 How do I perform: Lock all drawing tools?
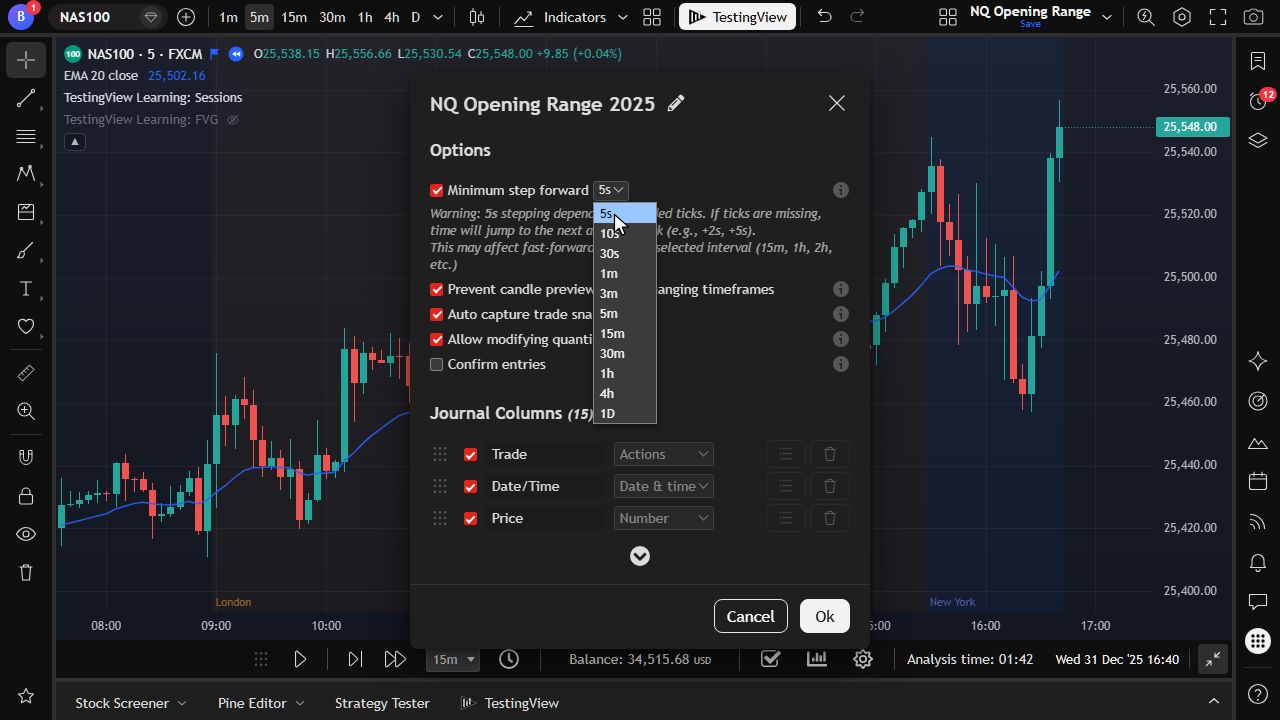[x=26, y=496]
